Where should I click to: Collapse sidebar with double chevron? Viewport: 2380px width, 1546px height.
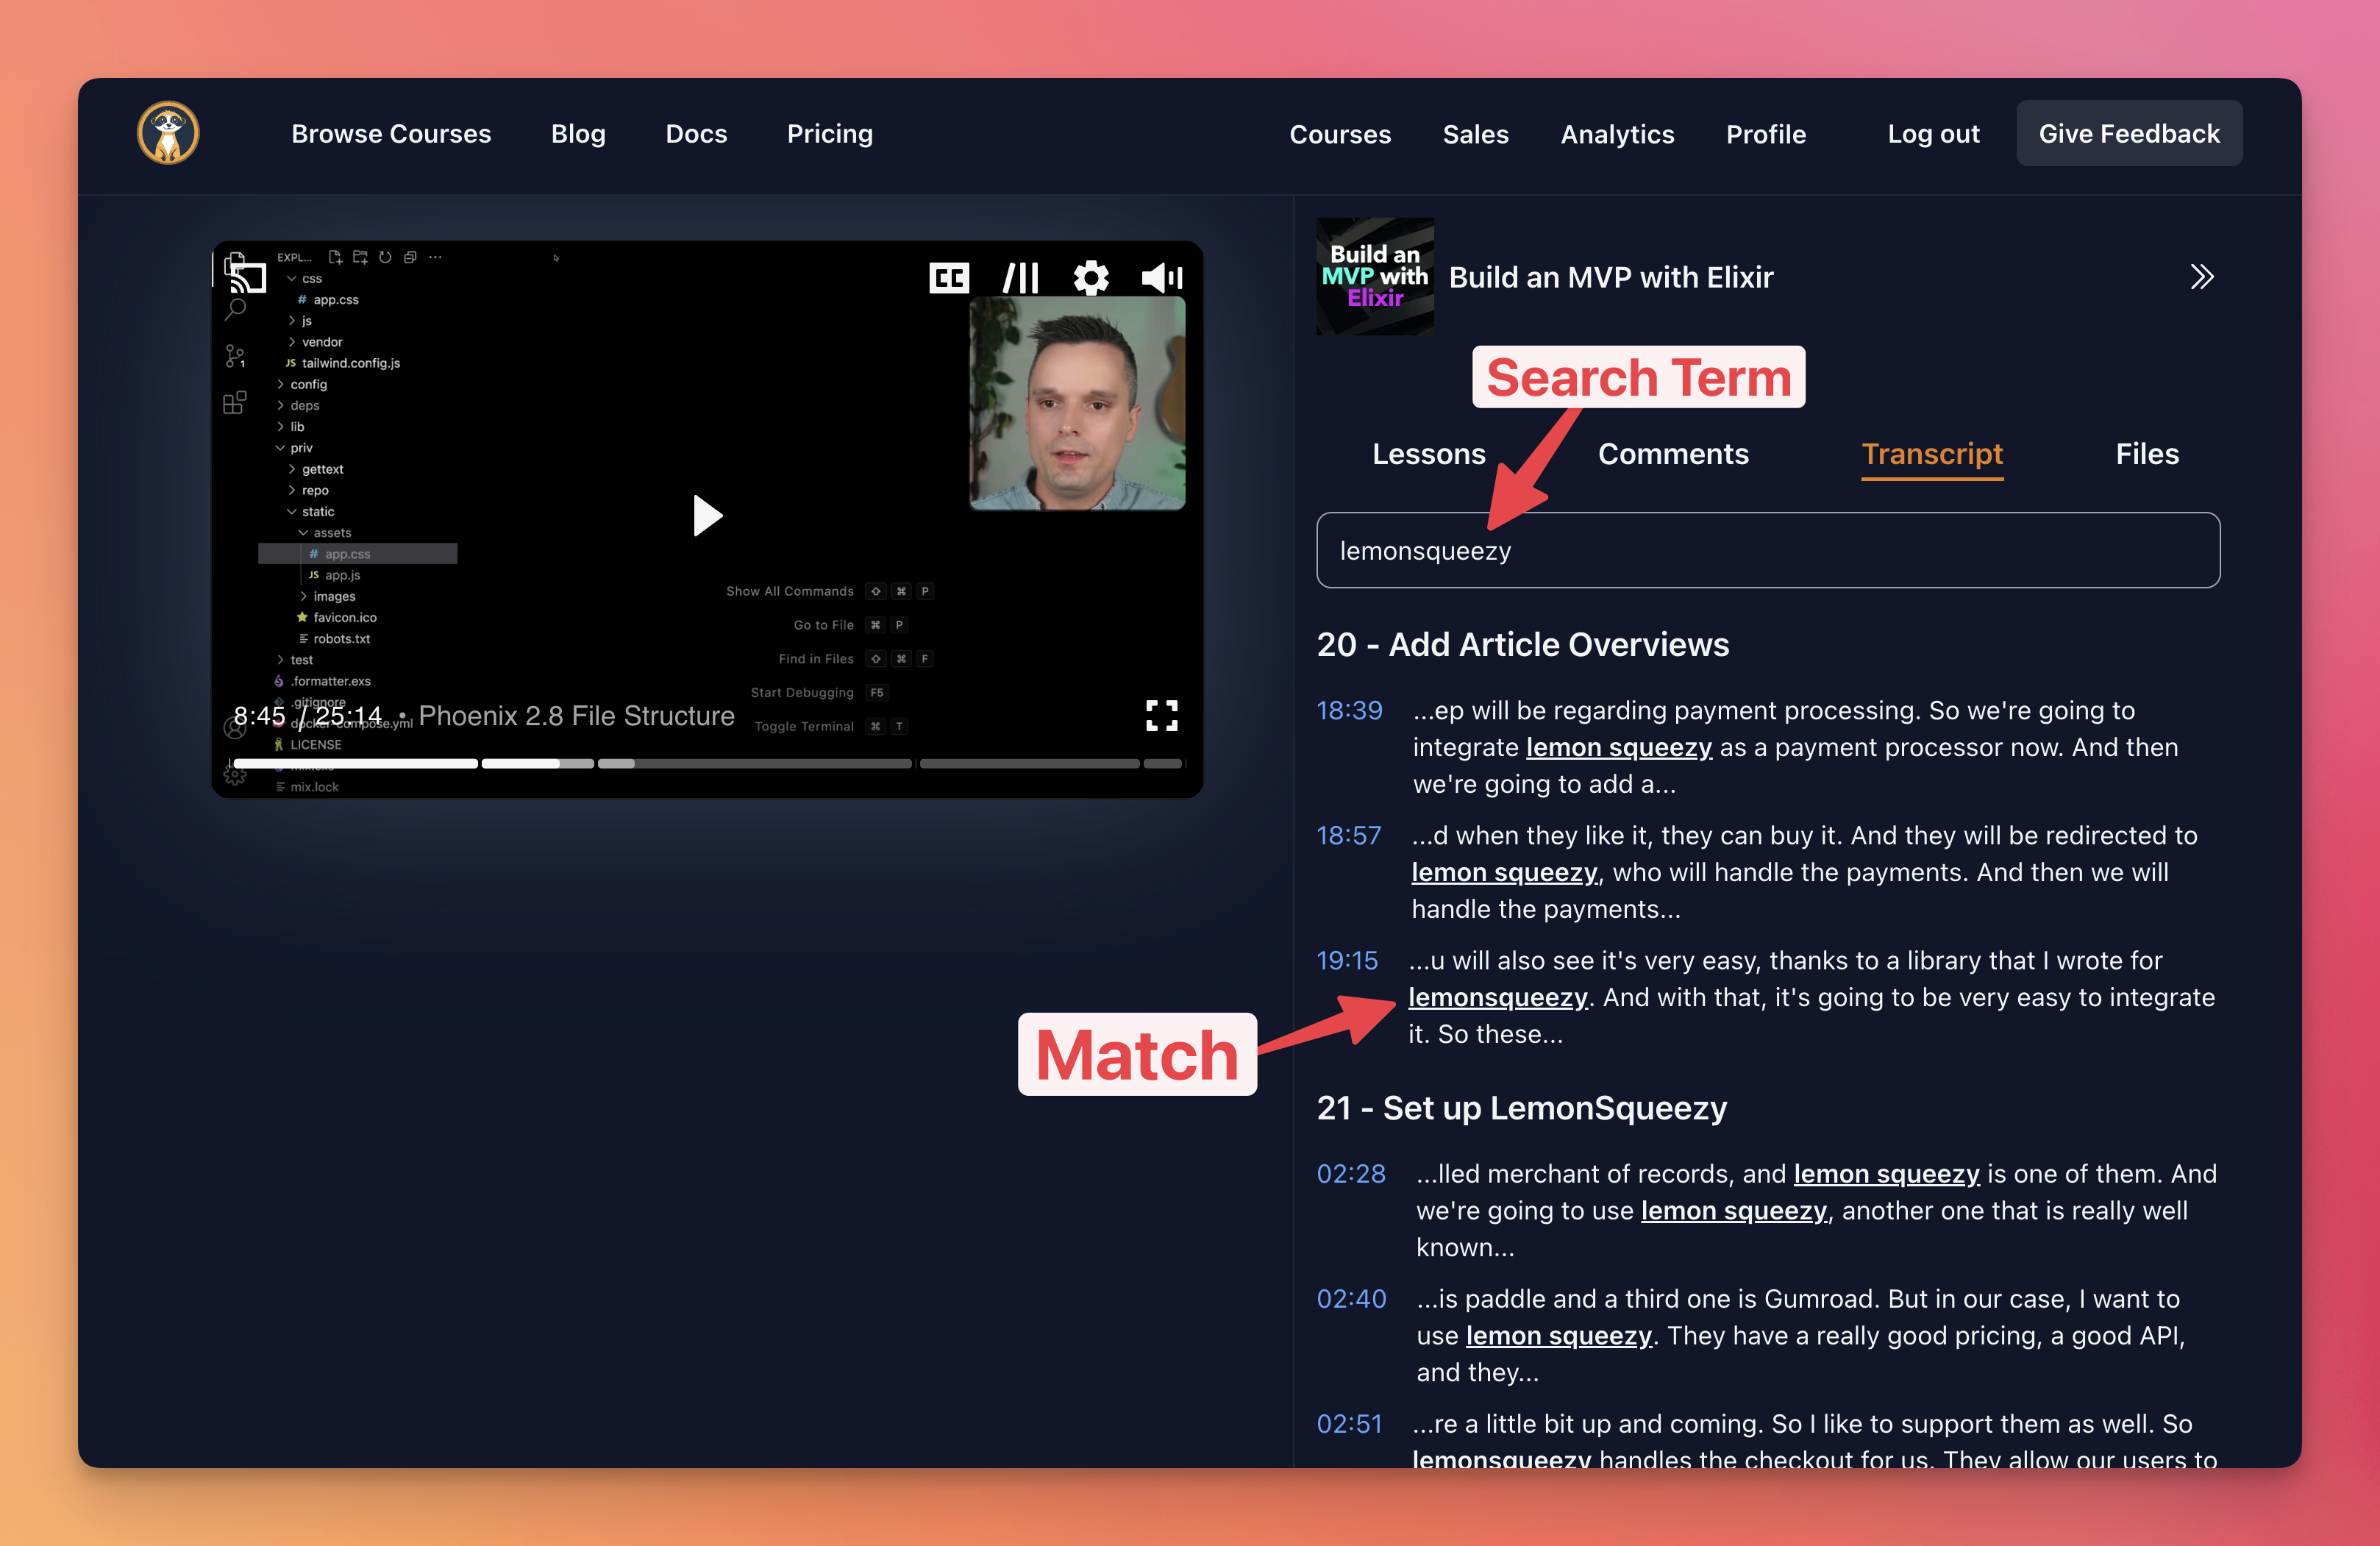coord(2201,277)
